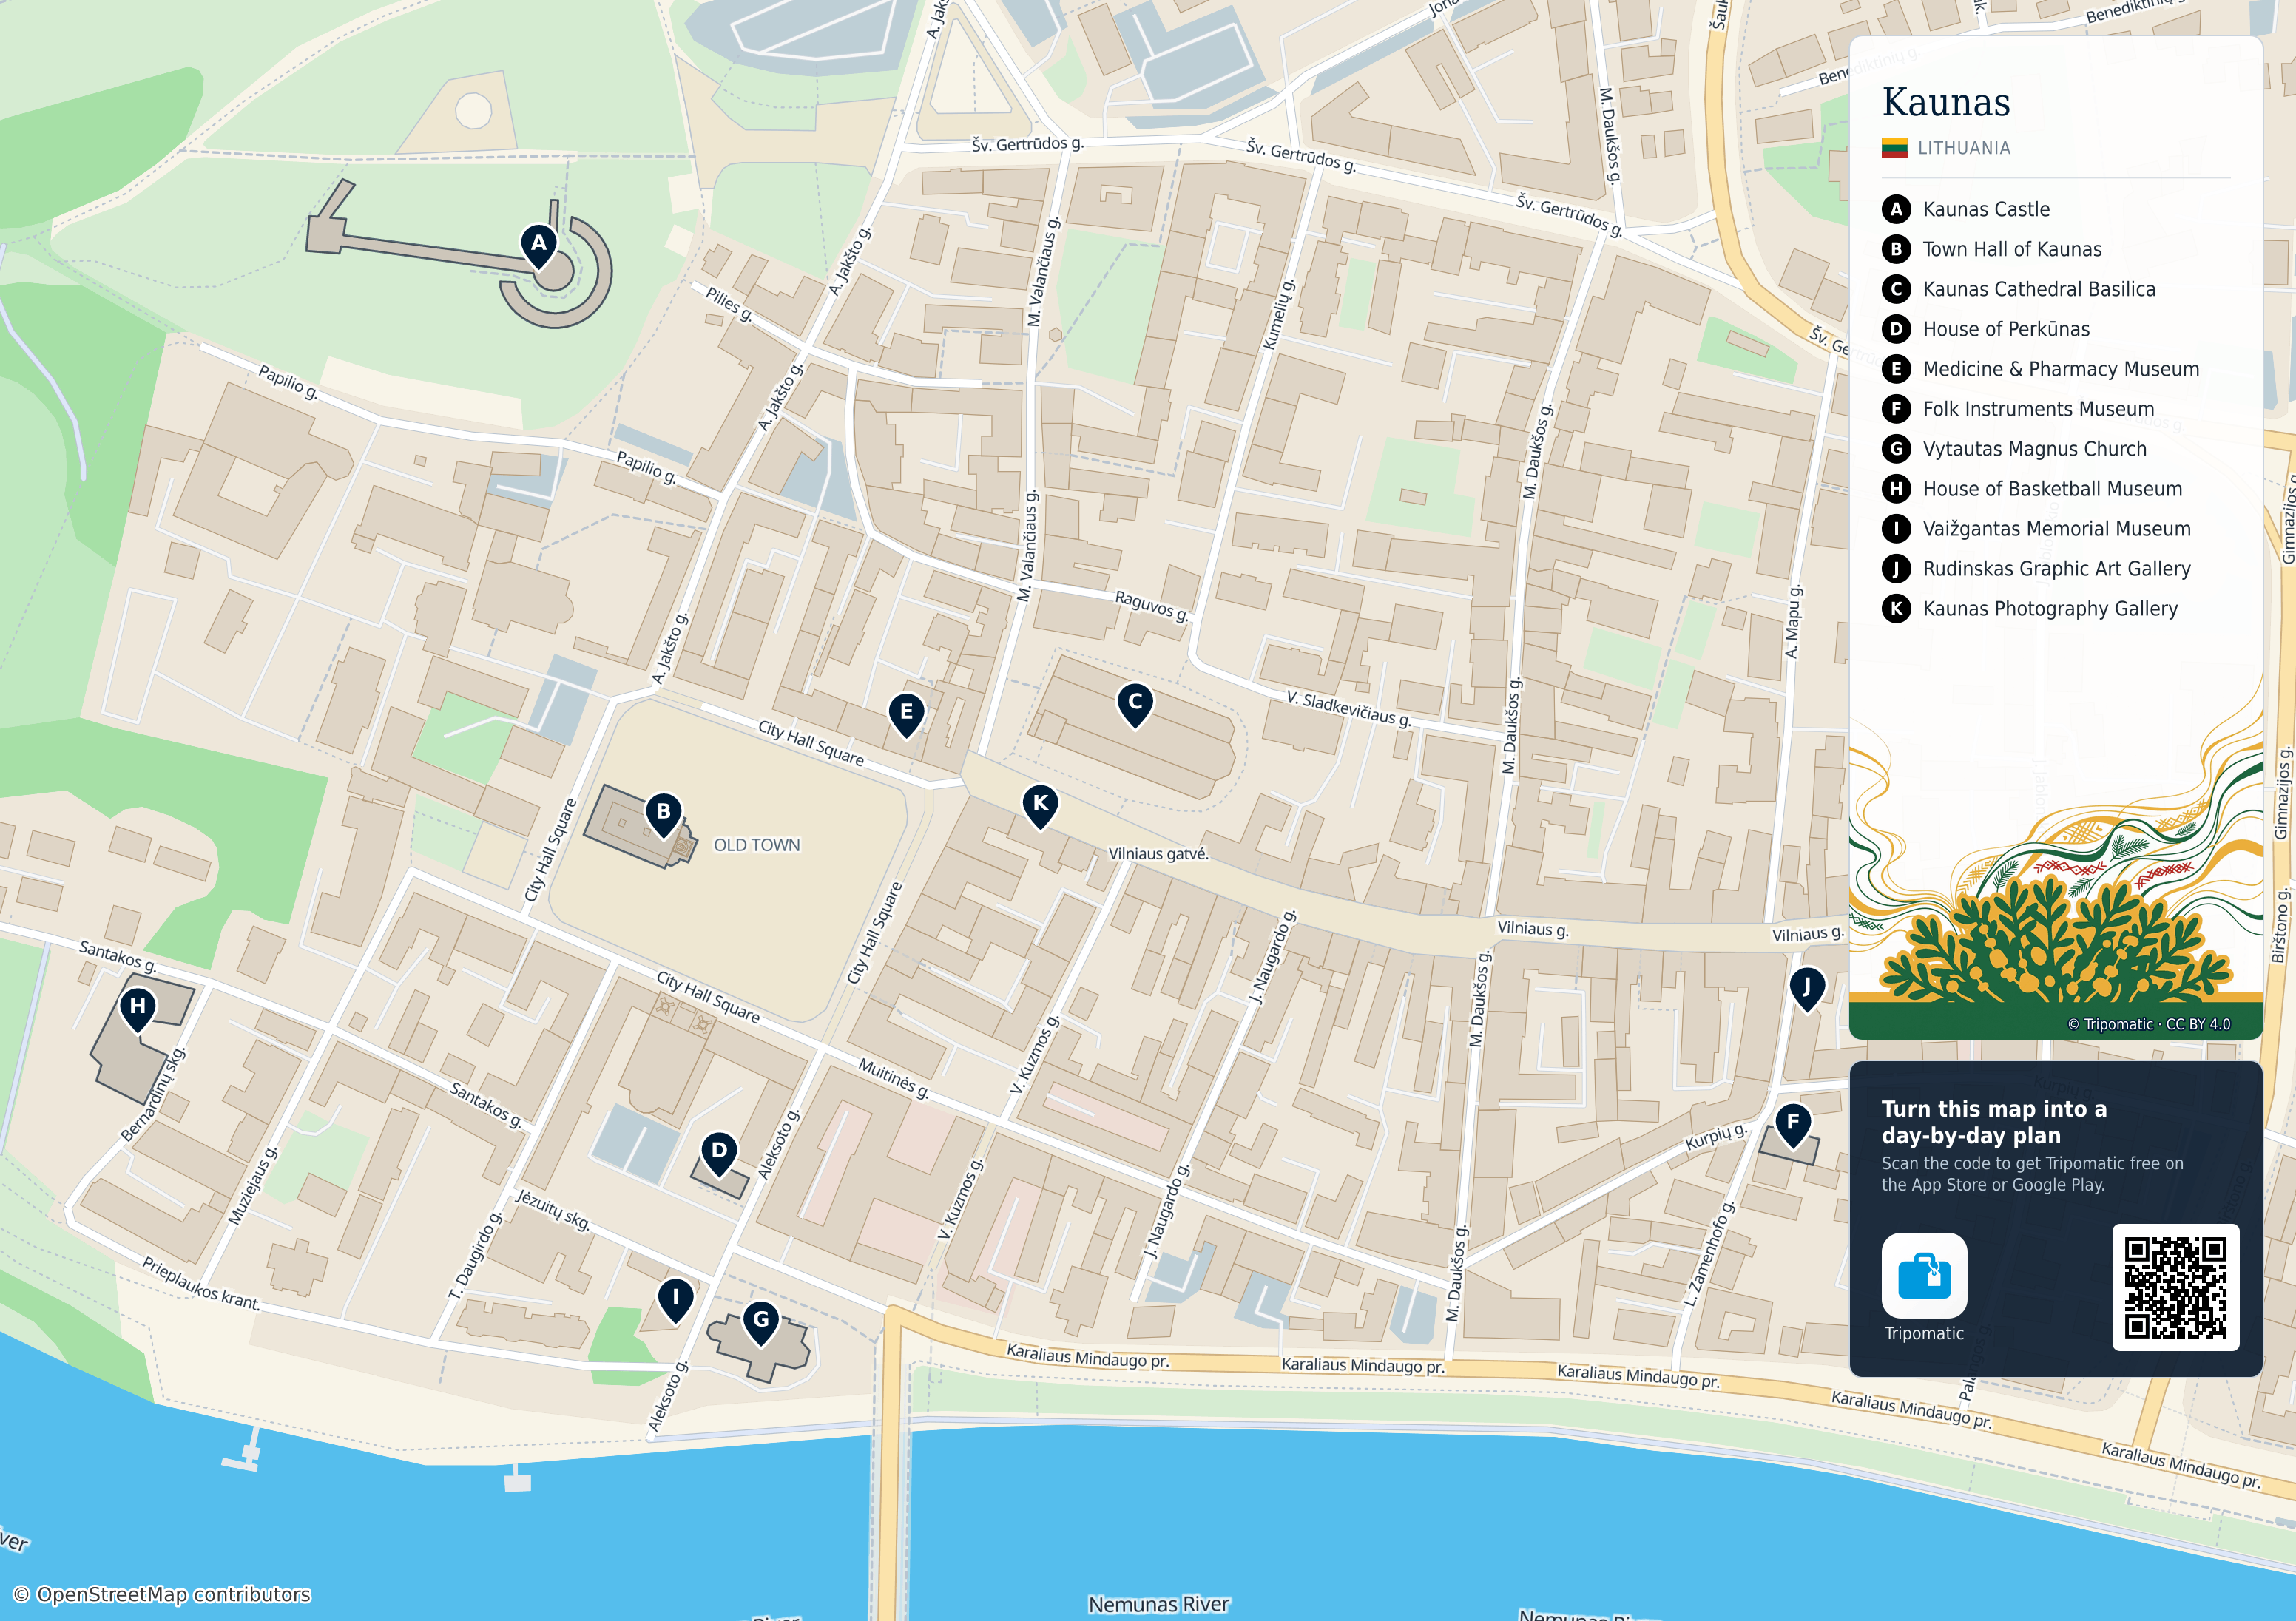Click 'Turn this map into a day-by-day plan' heading
Screen dimensions: 2296x1621
pos(1994,1122)
